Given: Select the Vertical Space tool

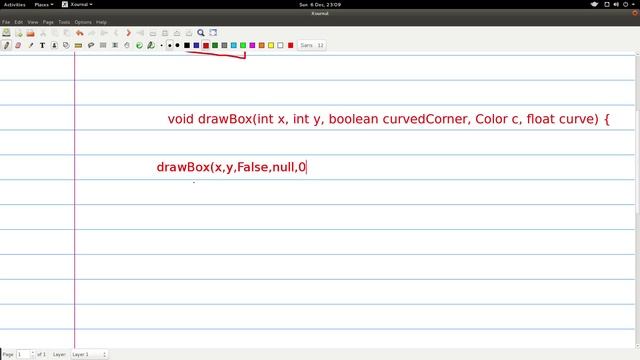Looking at the screenshot, I should point(115,45).
